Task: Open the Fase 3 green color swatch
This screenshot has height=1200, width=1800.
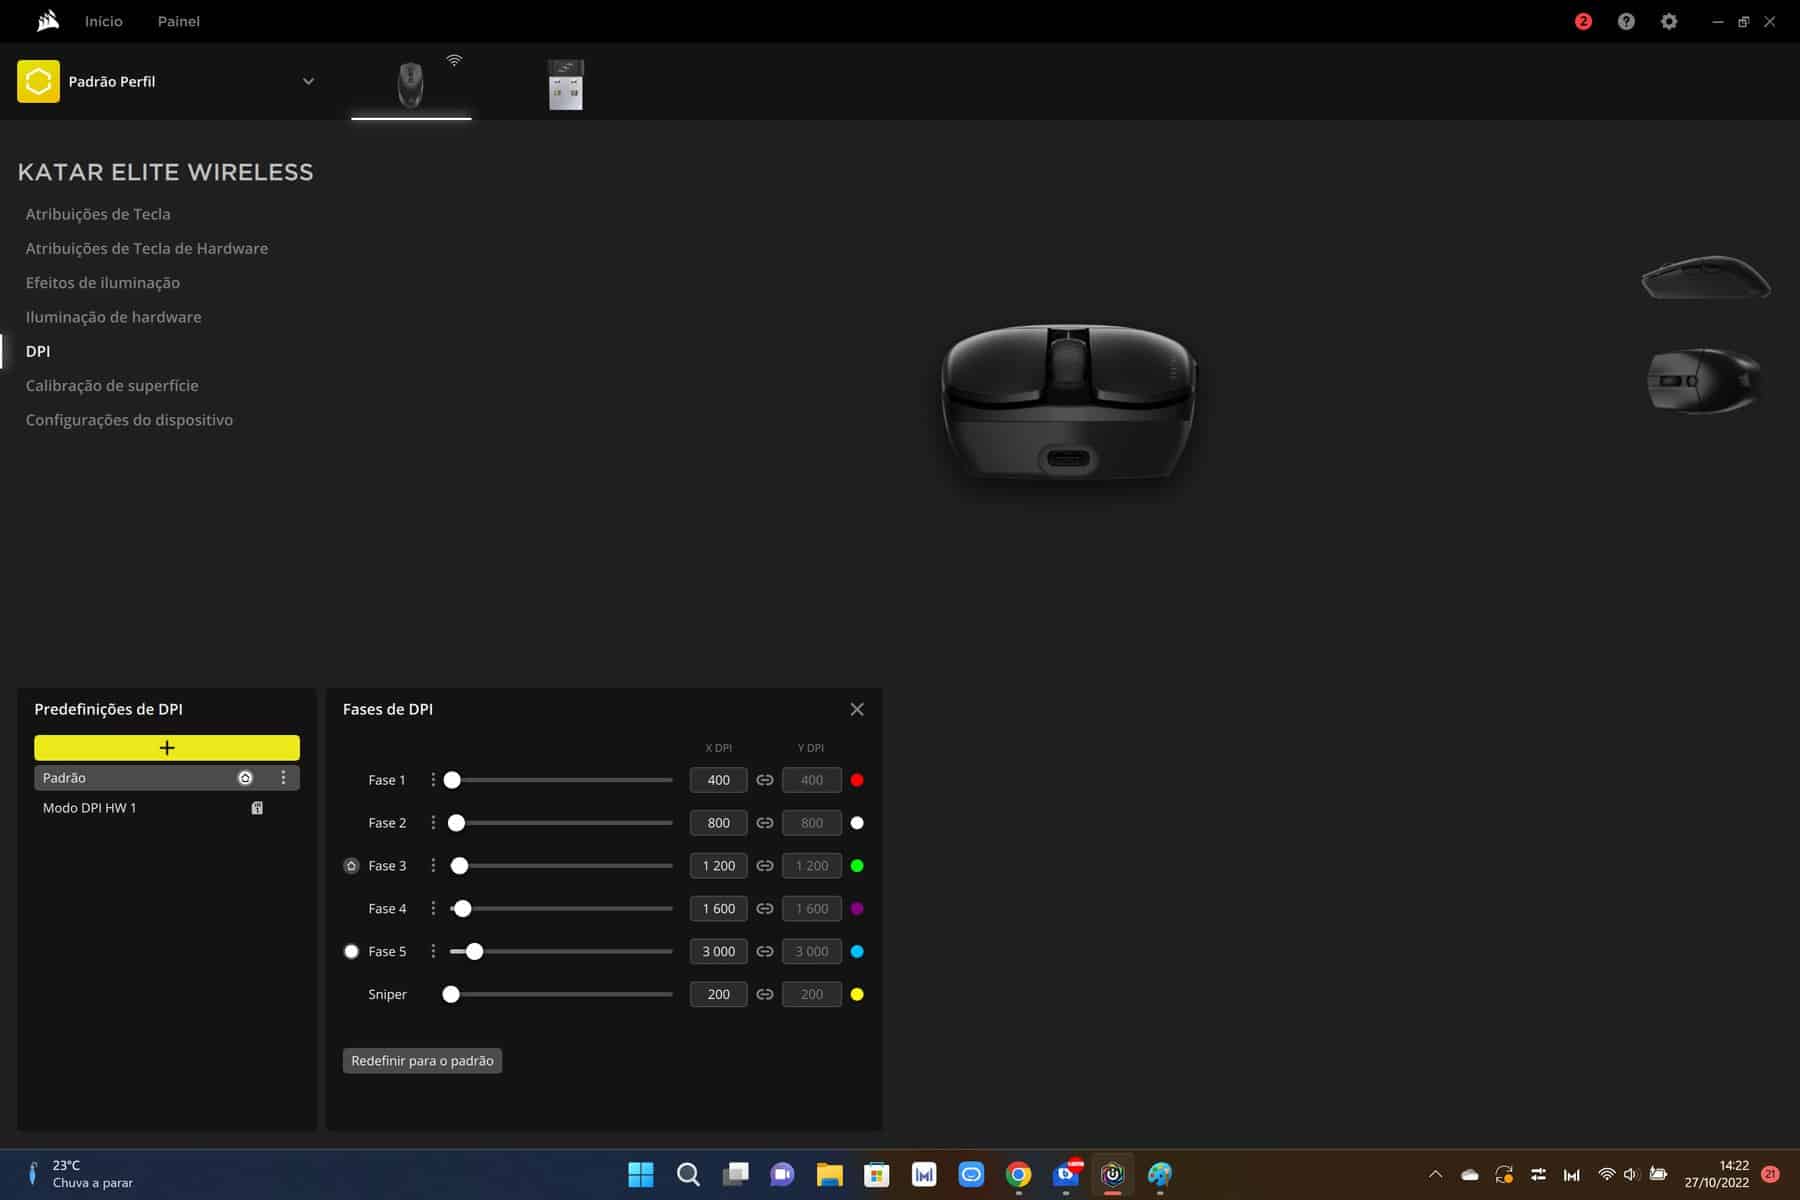Action: coord(857,866)
